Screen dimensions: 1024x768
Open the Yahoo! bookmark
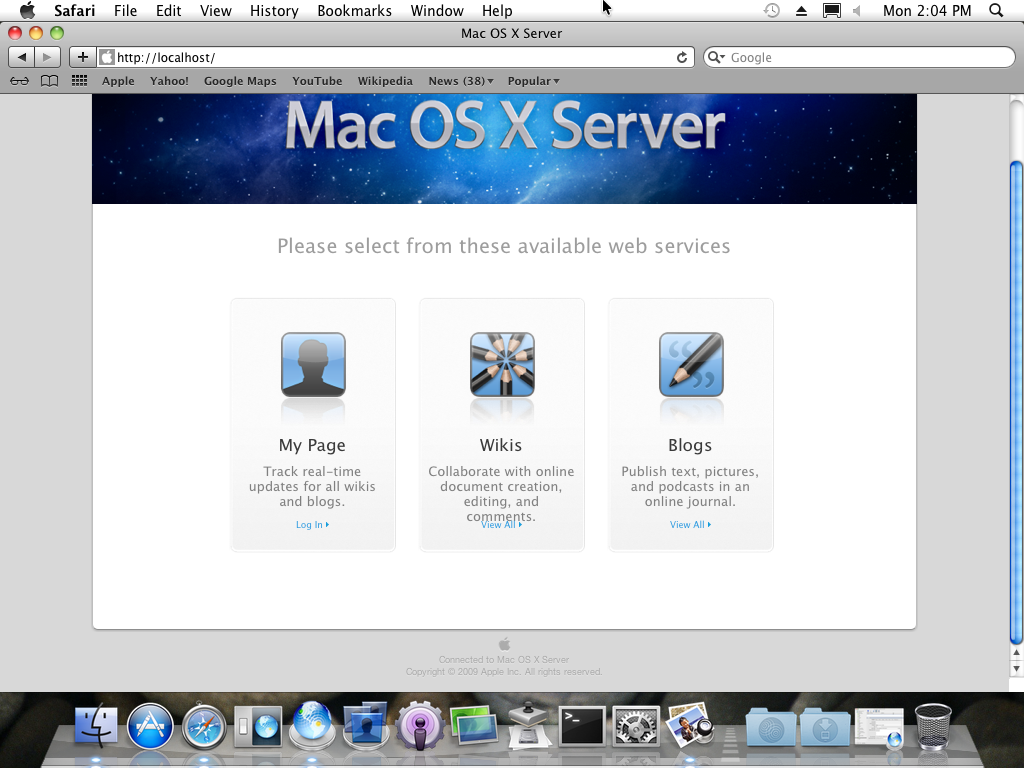coord(169,81)
